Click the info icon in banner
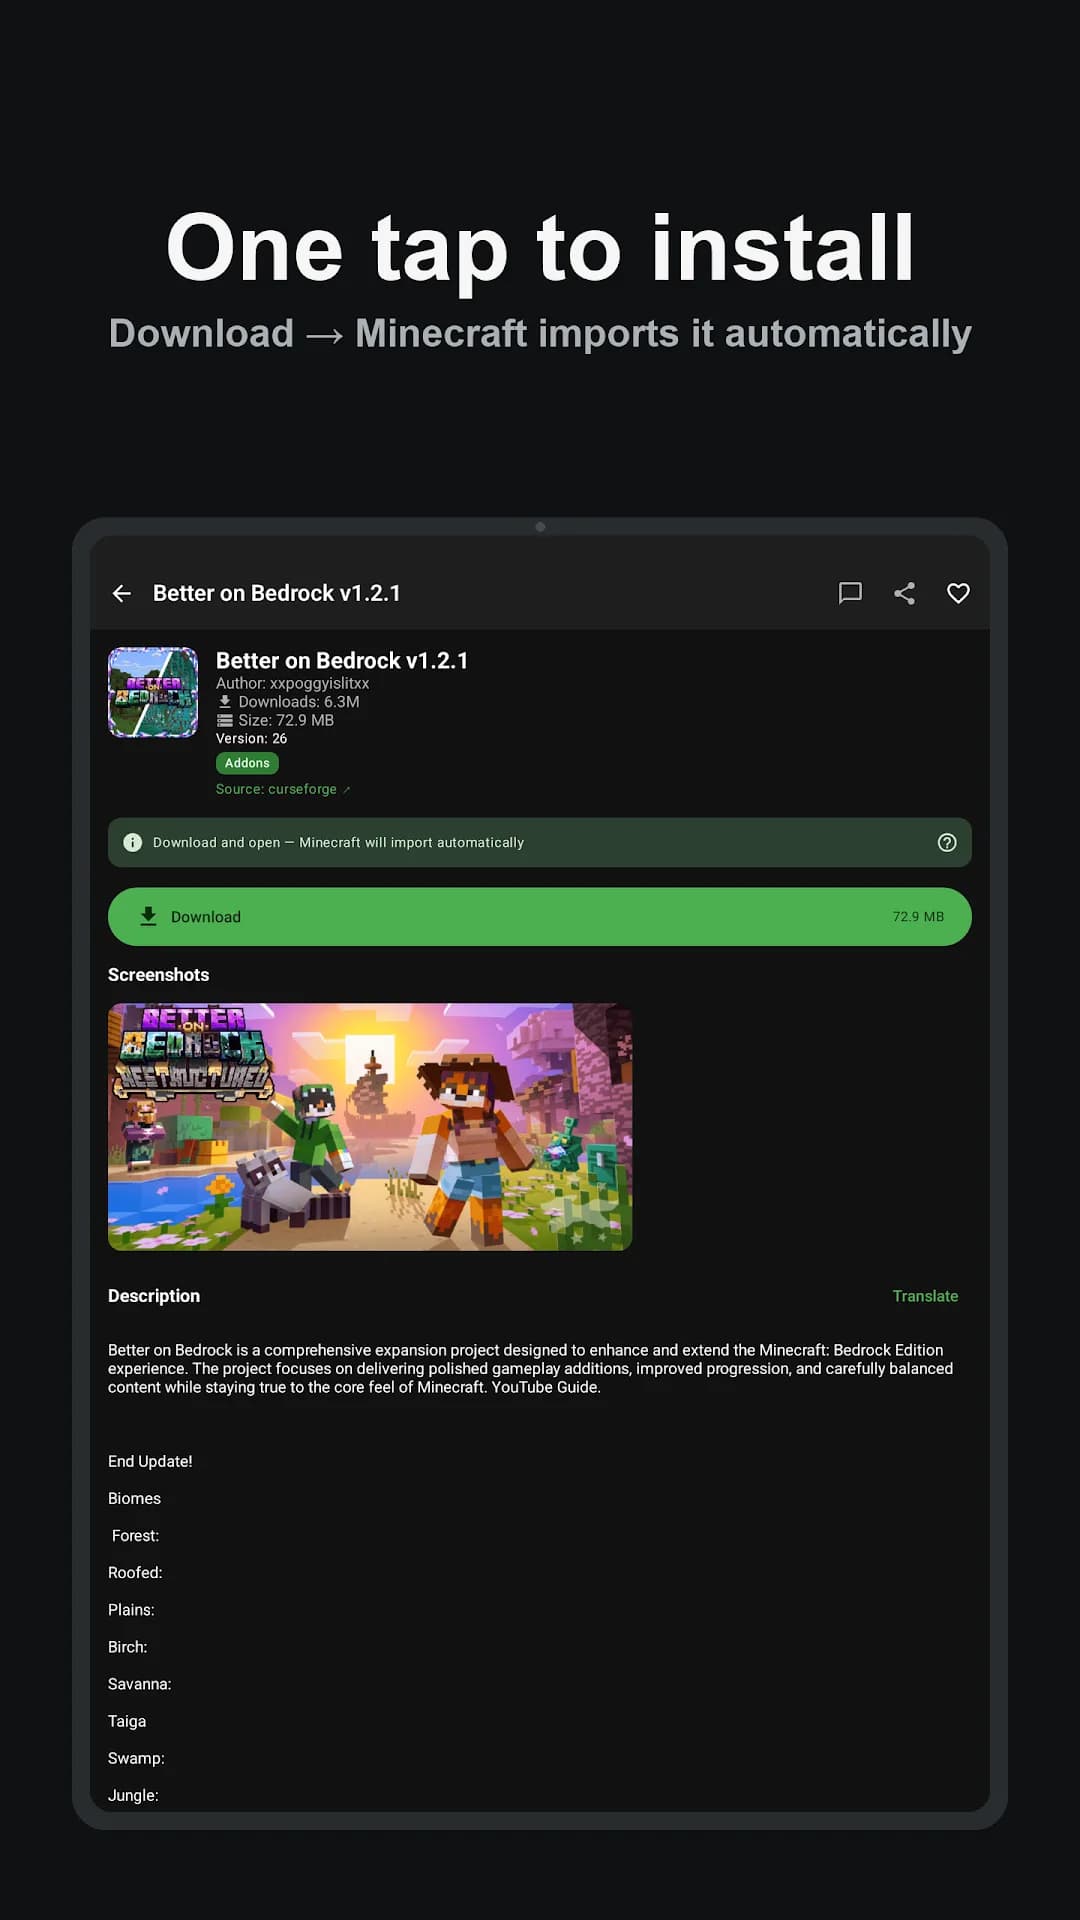 click(132, 842)
